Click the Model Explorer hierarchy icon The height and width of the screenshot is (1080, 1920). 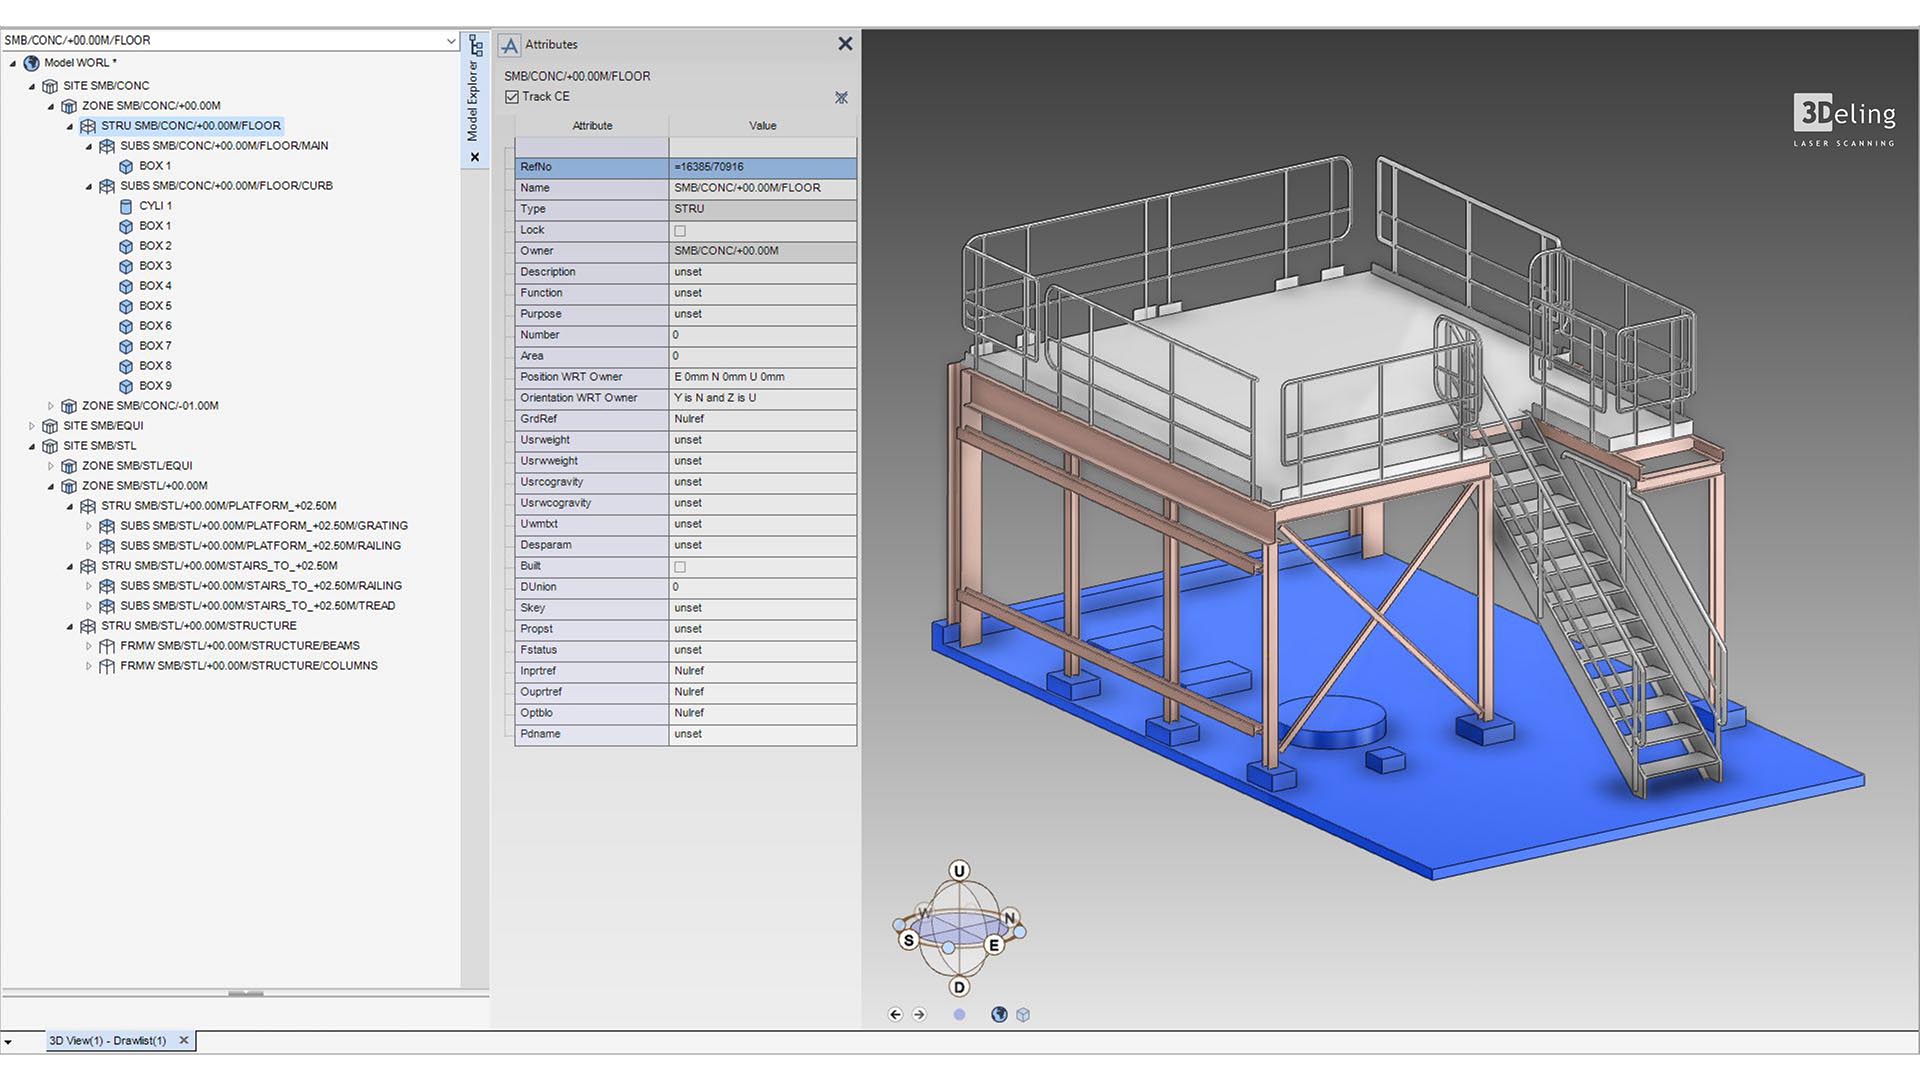point(476,45)
